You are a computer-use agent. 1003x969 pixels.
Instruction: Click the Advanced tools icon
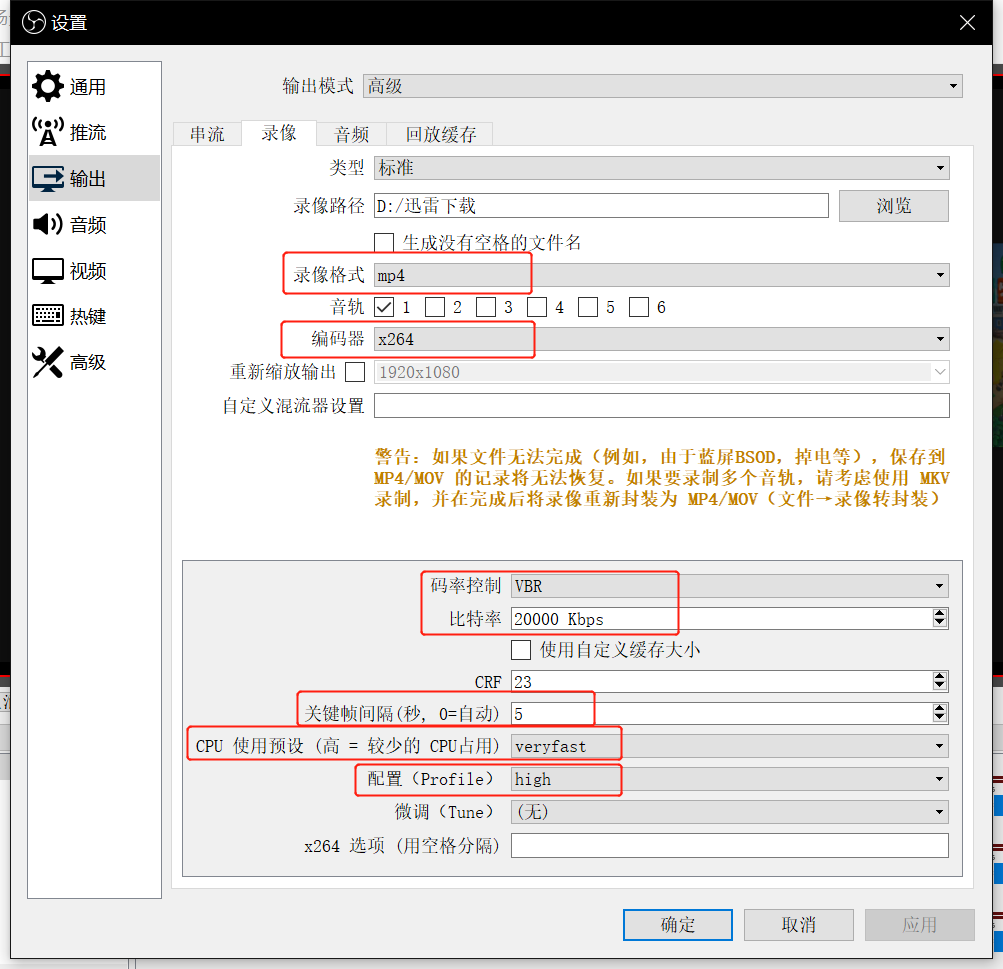(47, 362)
